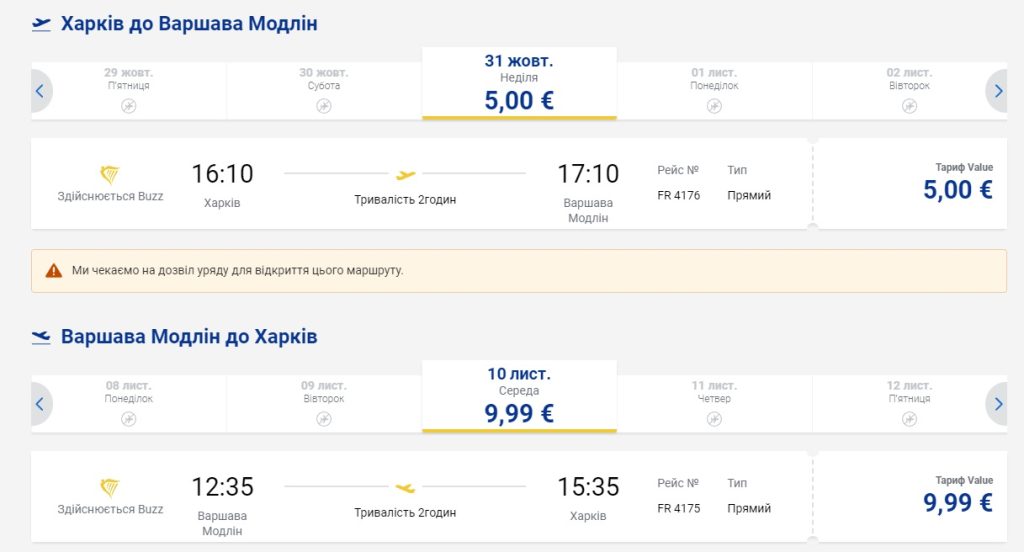Click the no-flight icon under 02 лист.

coord(908,105)
